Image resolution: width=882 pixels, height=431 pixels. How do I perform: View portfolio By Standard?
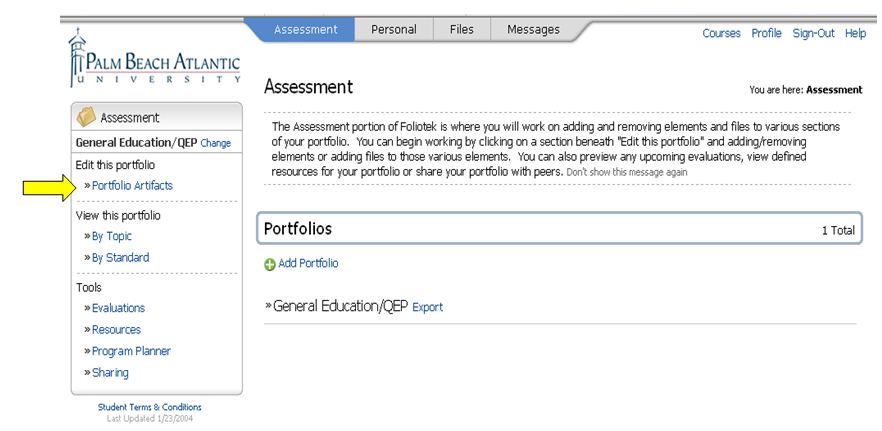120,257
